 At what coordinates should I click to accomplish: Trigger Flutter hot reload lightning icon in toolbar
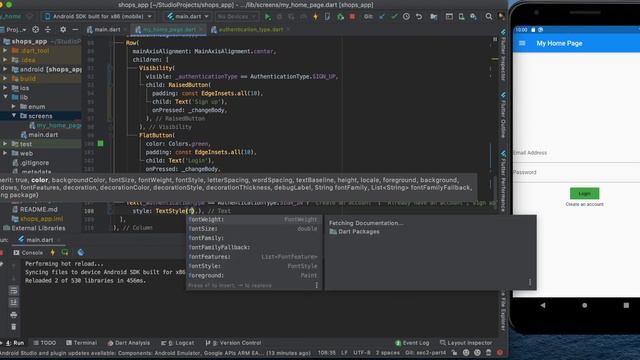[316, 17]
